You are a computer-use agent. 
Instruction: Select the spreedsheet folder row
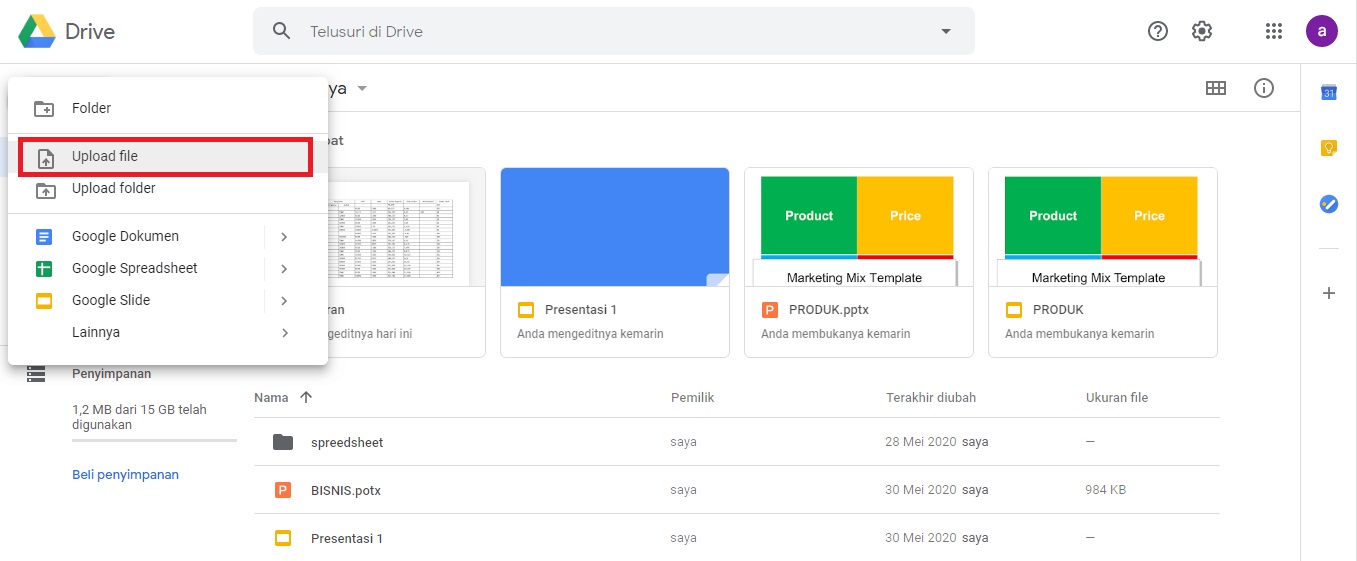[x=737, y=442]
